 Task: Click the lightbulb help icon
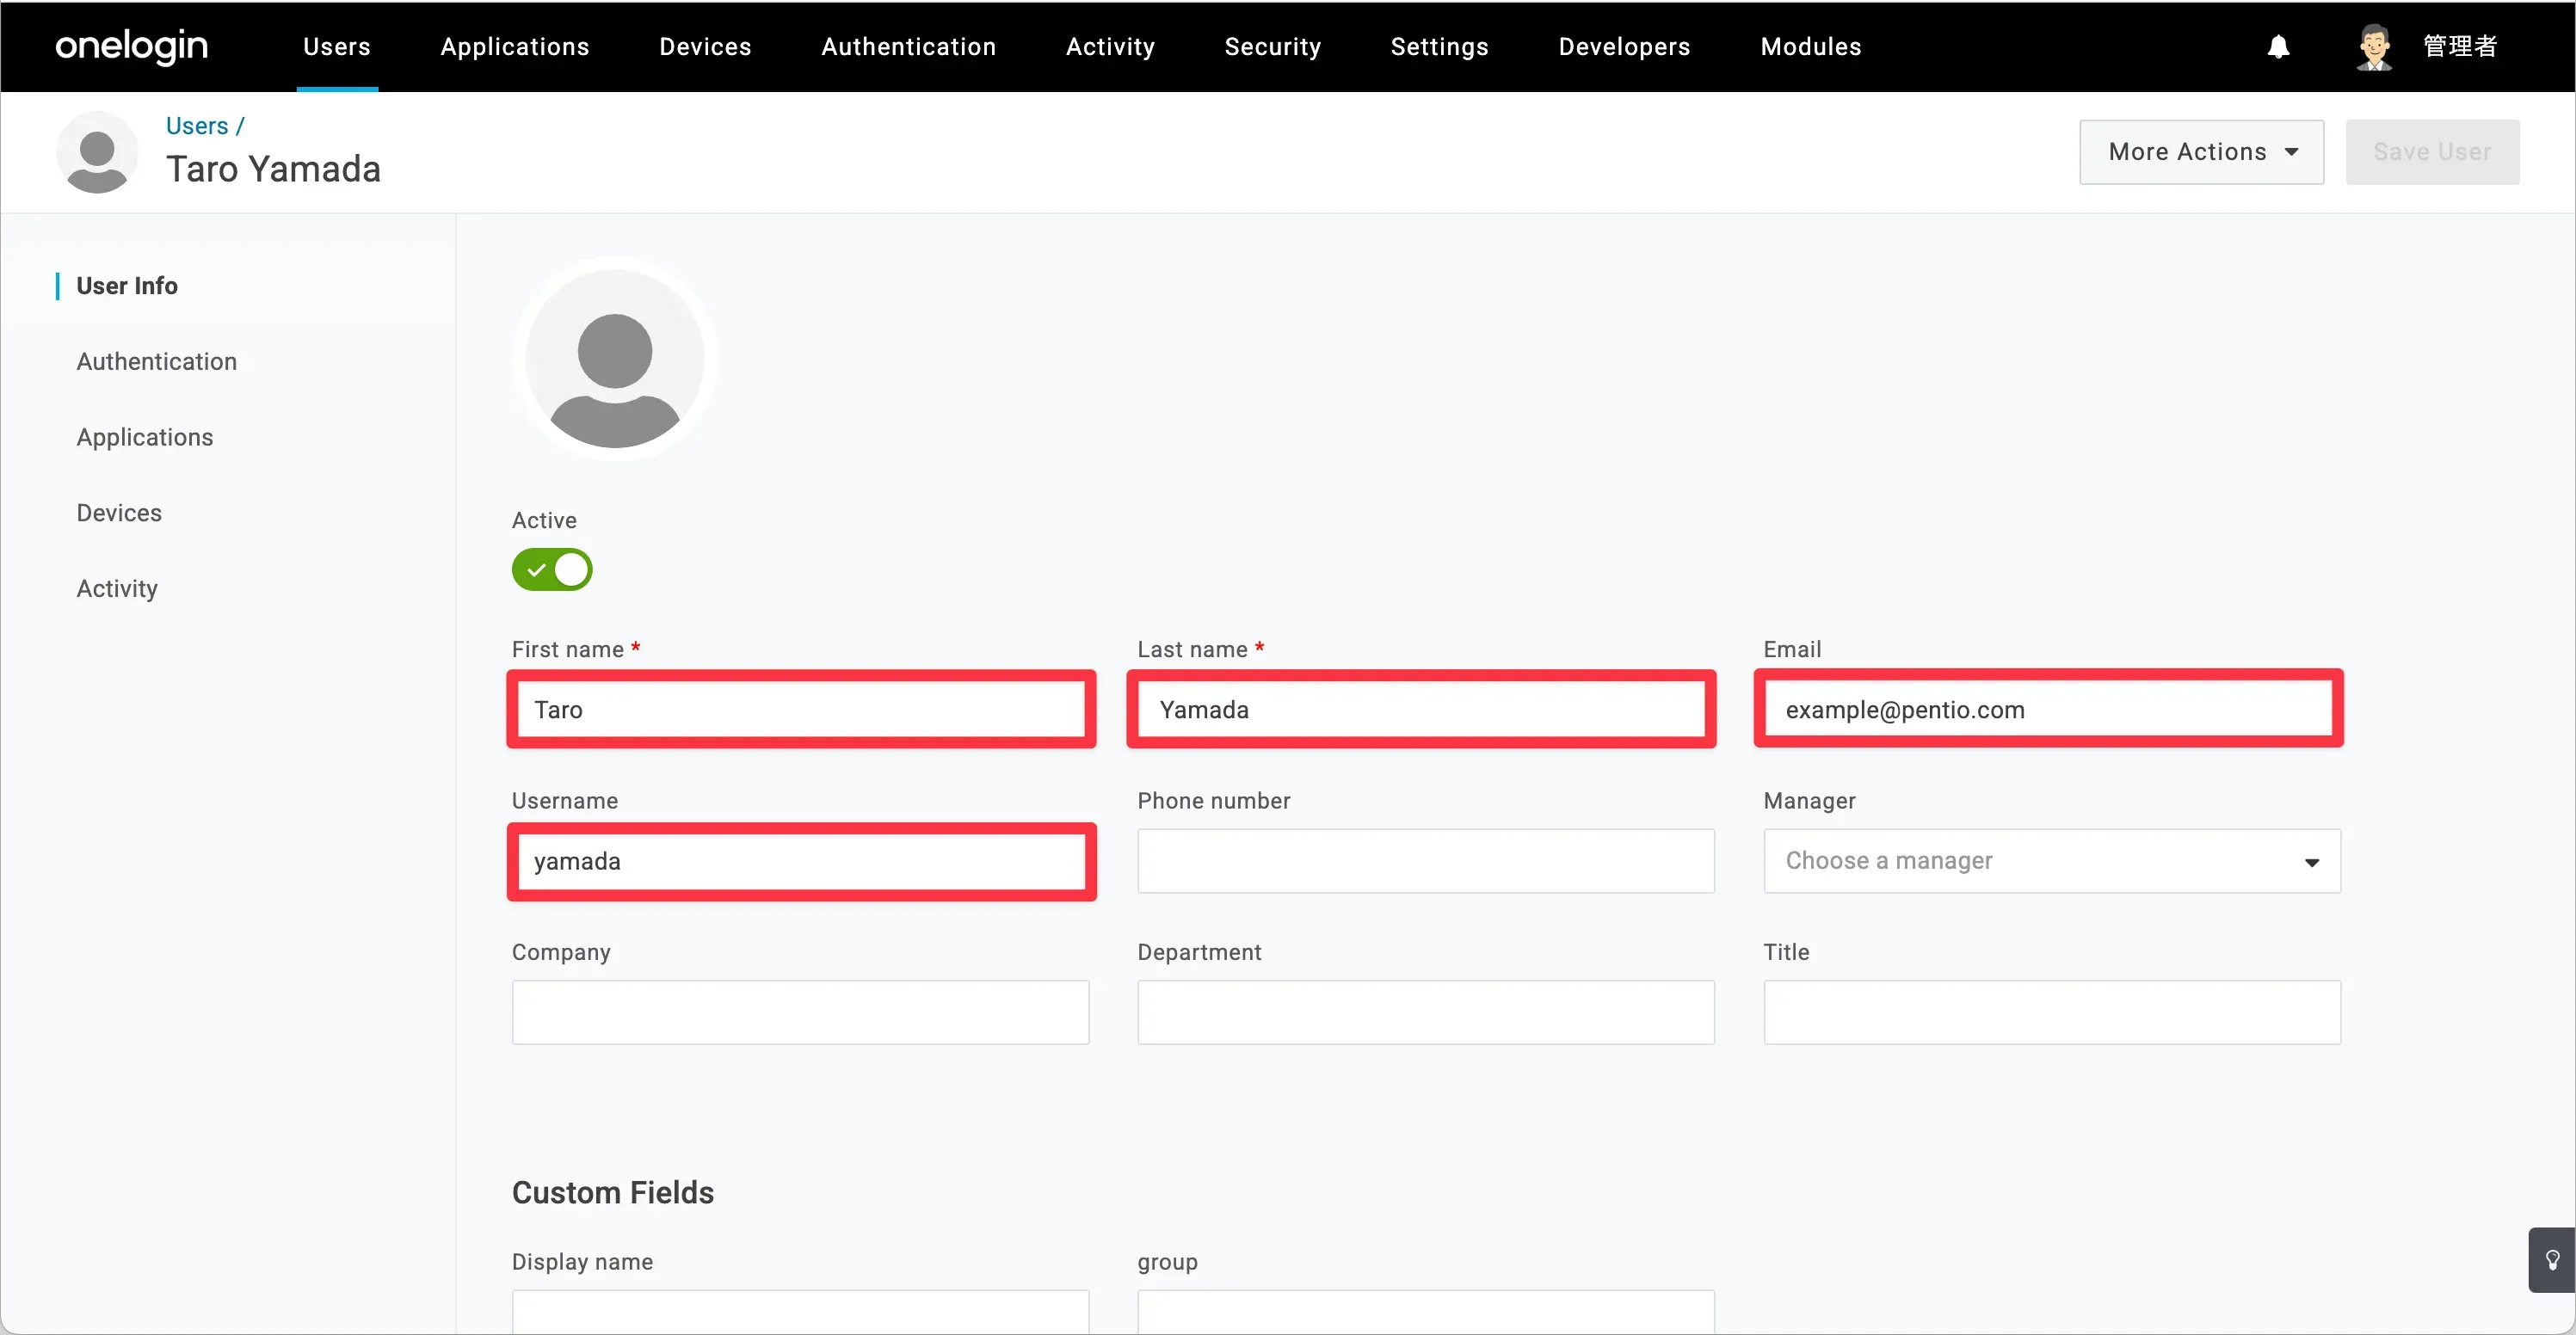coord(2552,1260)
